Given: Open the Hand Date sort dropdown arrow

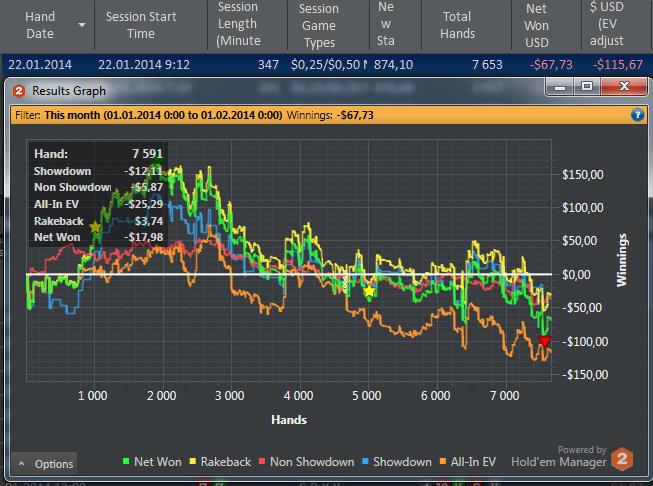Looking at the screenshot, I should [x=82, y=25].
